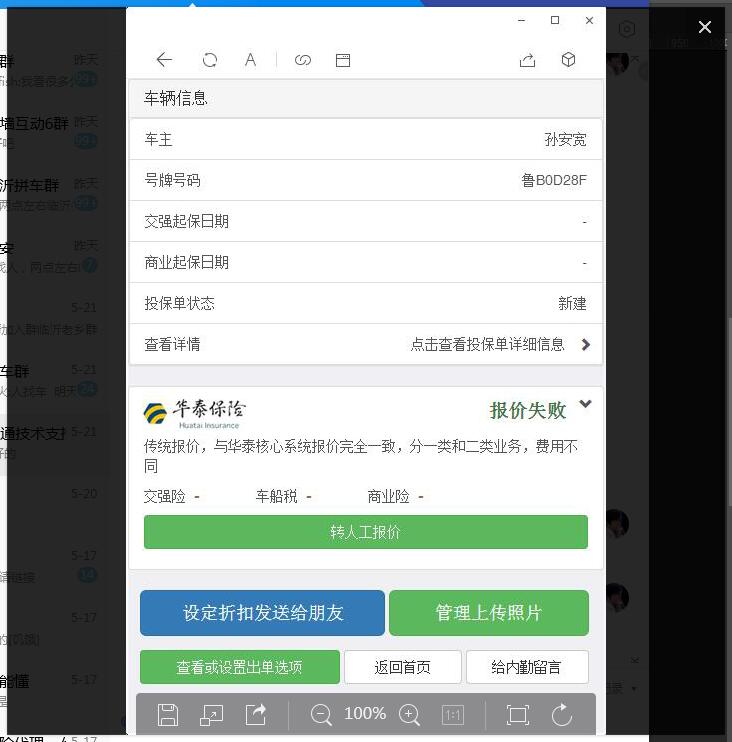The width and height of the screenshot is (732, 742).
Task: Select the 号牌号码 鲁B0D28F value
Action: point(554,180)
